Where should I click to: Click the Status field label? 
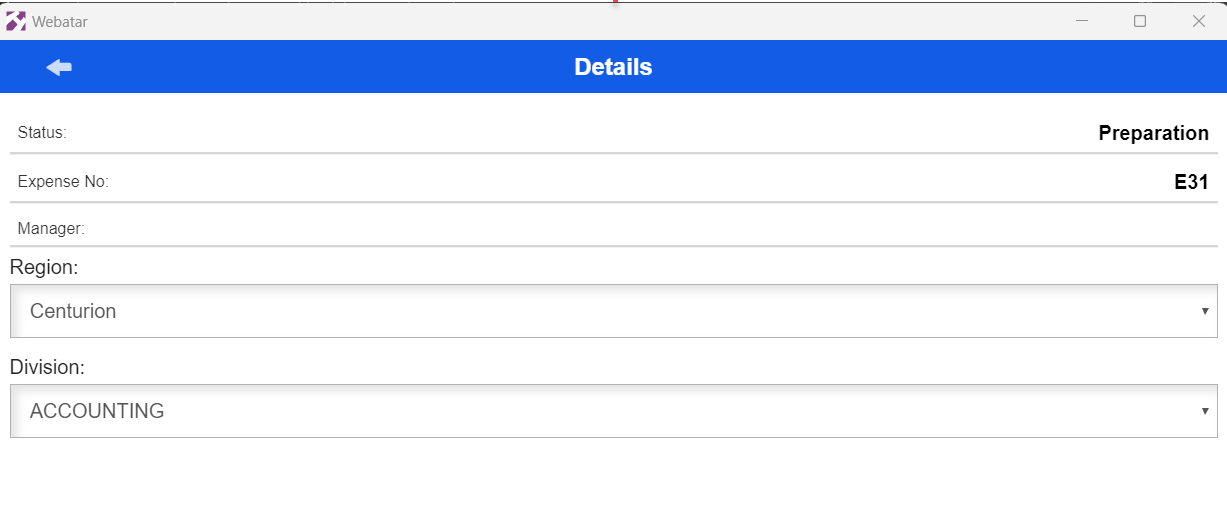pos(42,132)
